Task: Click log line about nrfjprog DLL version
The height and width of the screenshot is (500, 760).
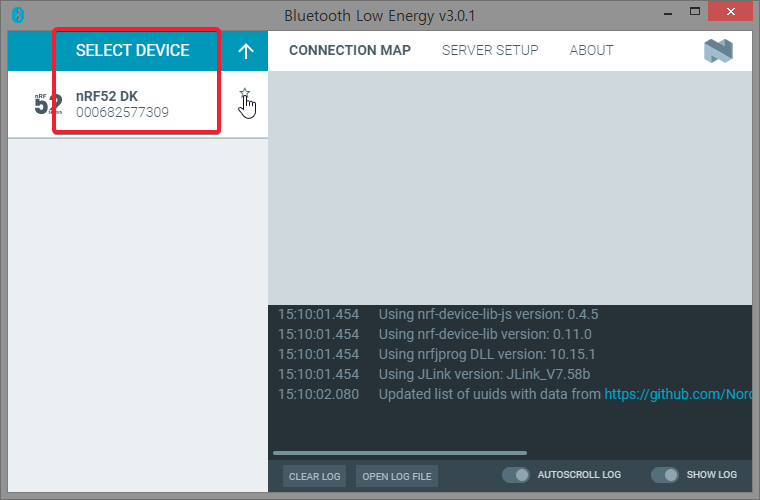Action: pos(487,354)
